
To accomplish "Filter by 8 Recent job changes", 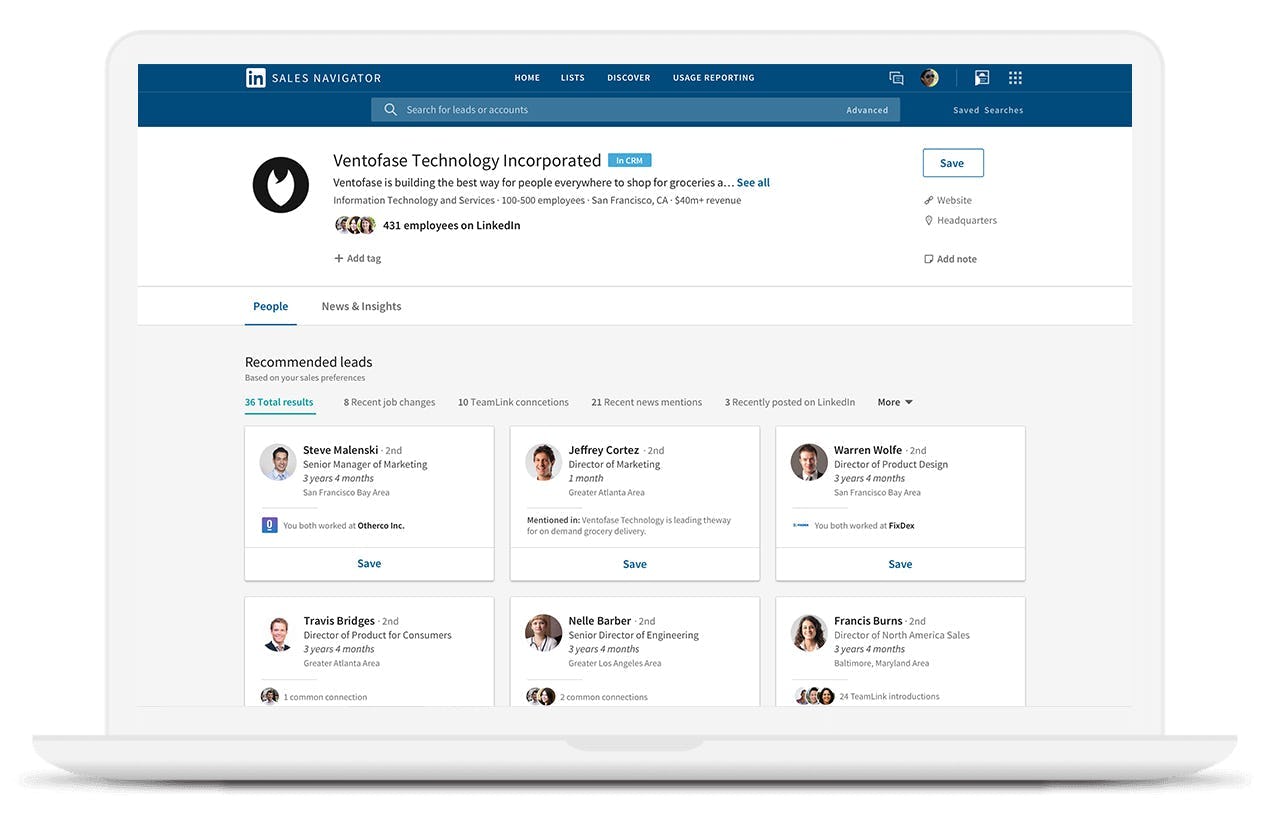I will pos(389,401).
